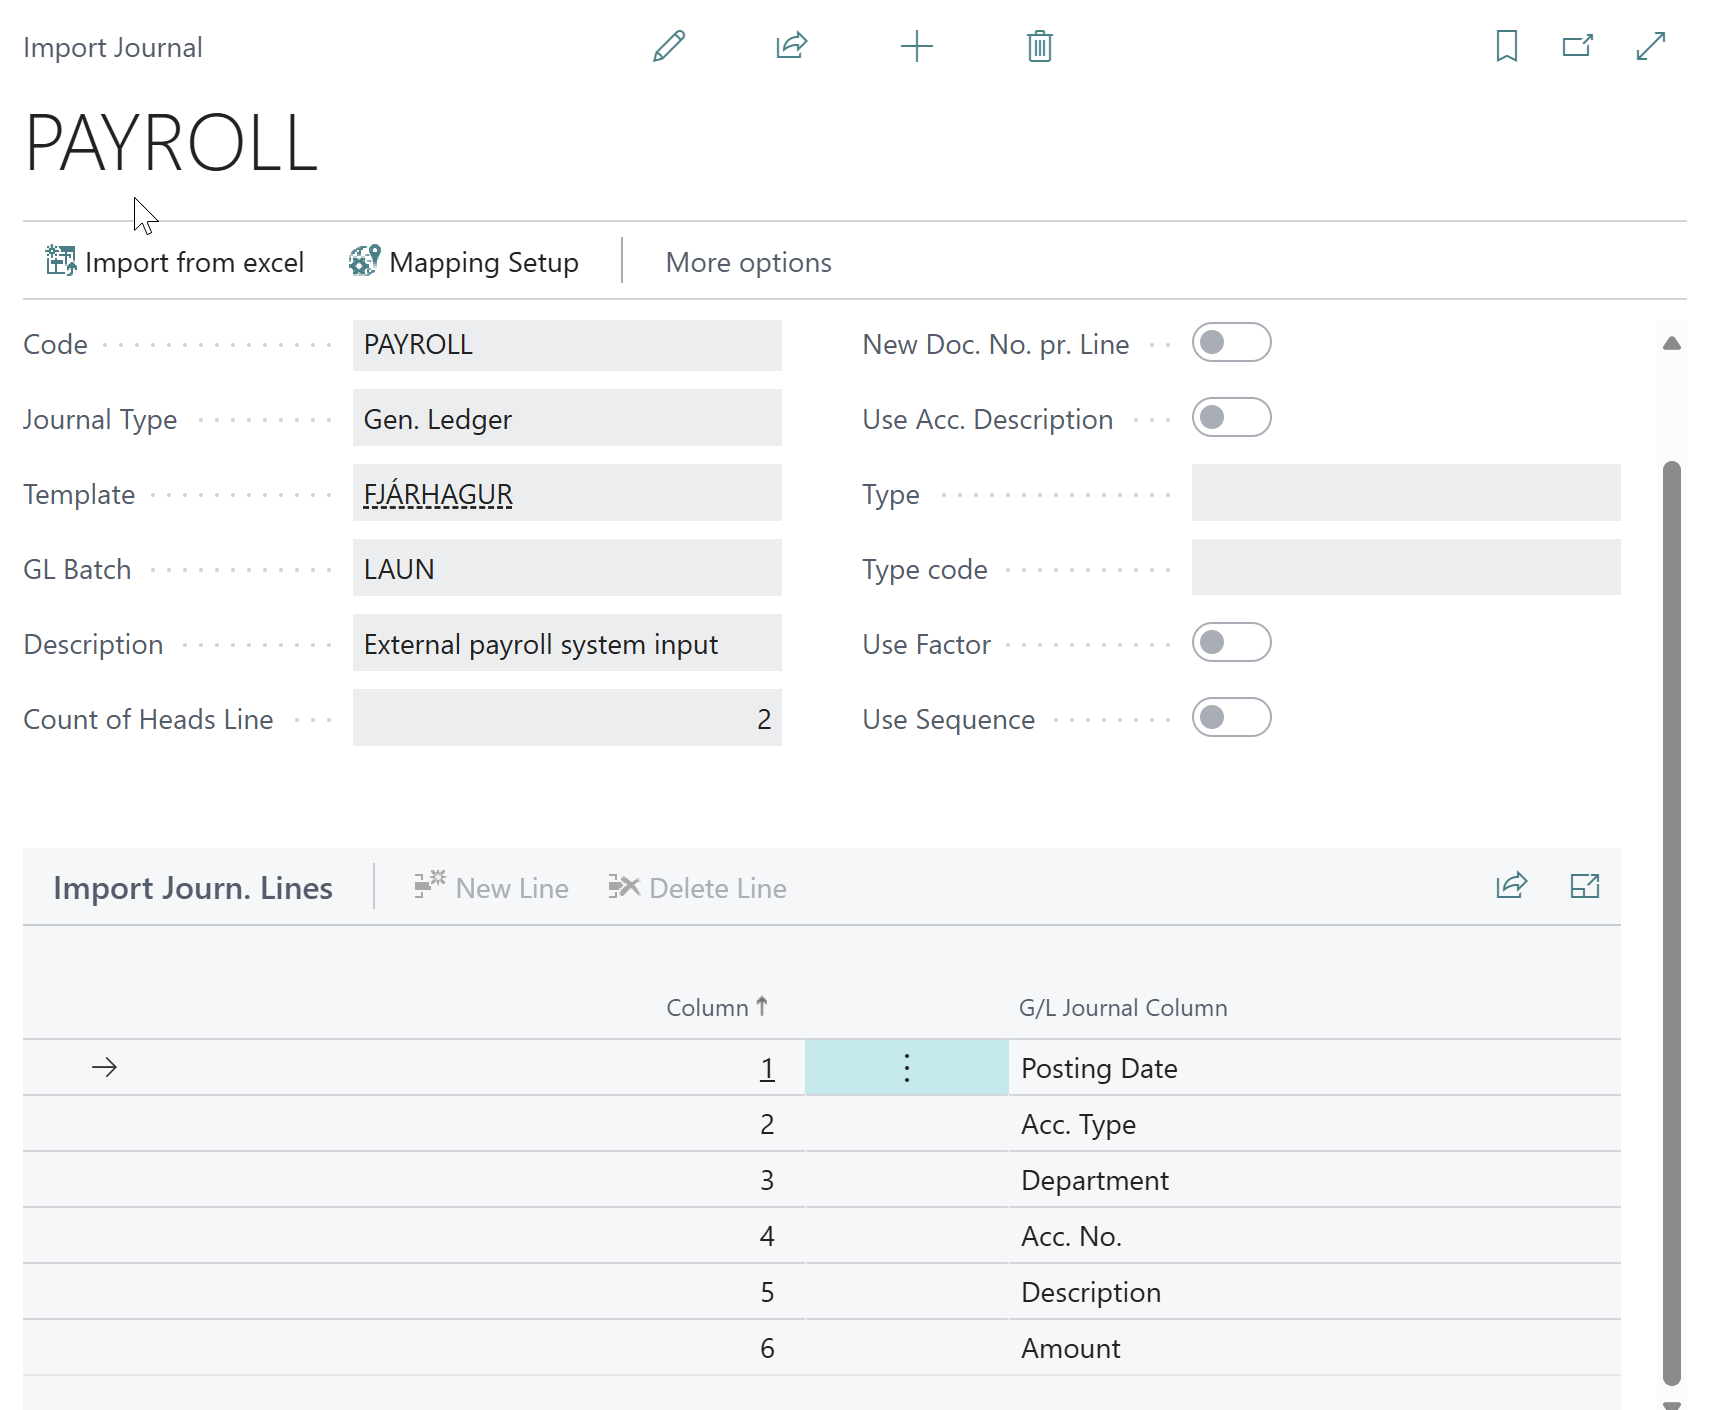Viewport: 1728px width, 1410px height.
Task: Run Import from excel action
Action: pos(175,262)
